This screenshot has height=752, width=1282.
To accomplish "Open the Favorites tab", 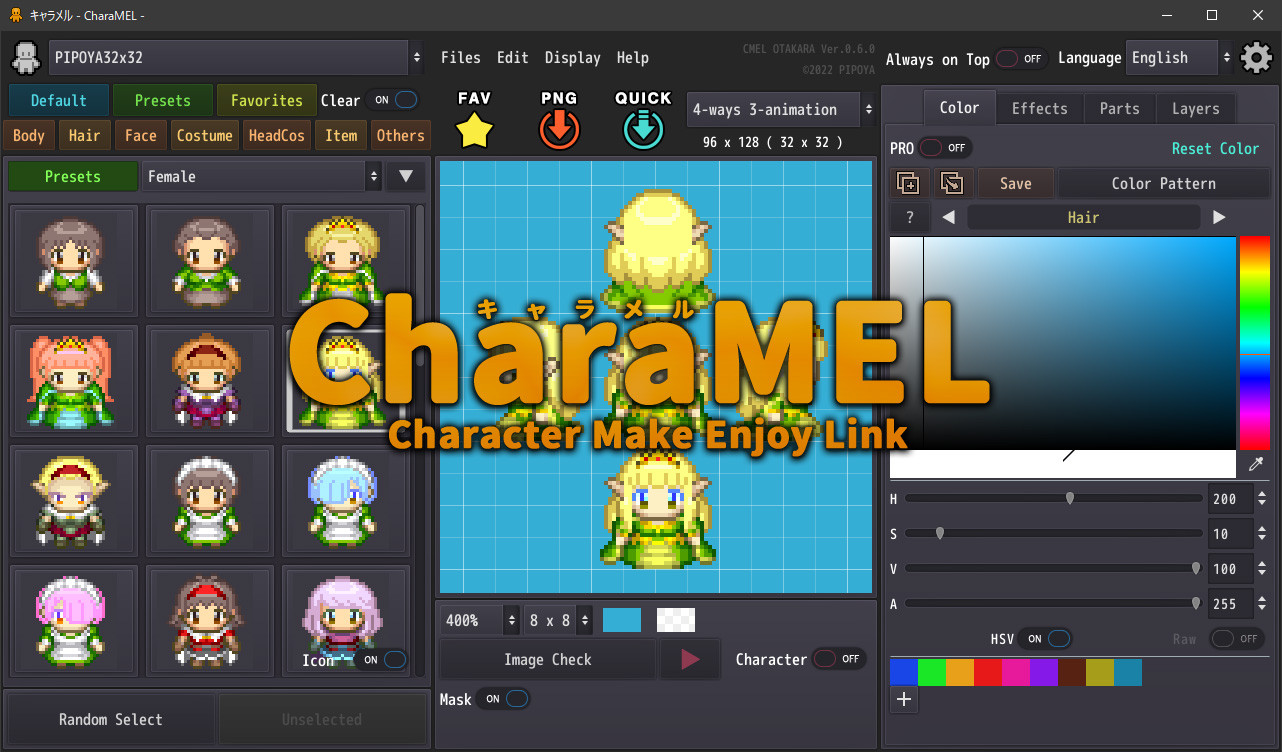I will click(266, 100).
